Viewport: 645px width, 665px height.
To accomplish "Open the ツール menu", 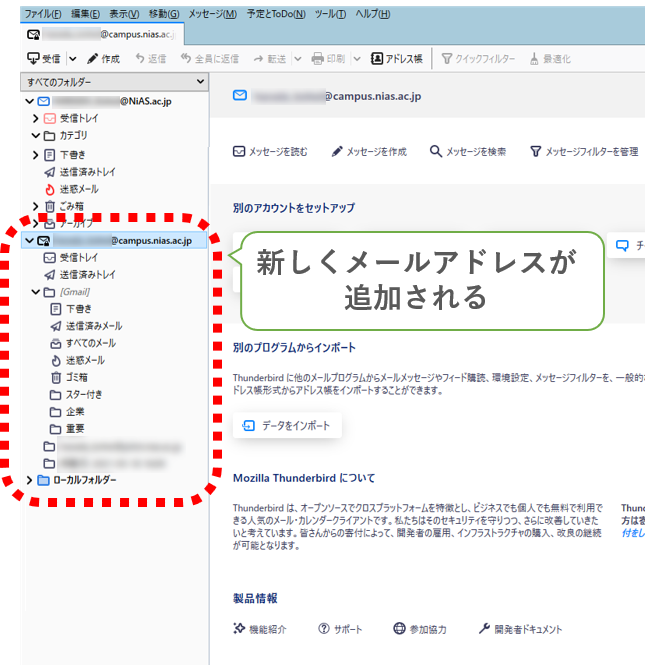I will 330,14.
